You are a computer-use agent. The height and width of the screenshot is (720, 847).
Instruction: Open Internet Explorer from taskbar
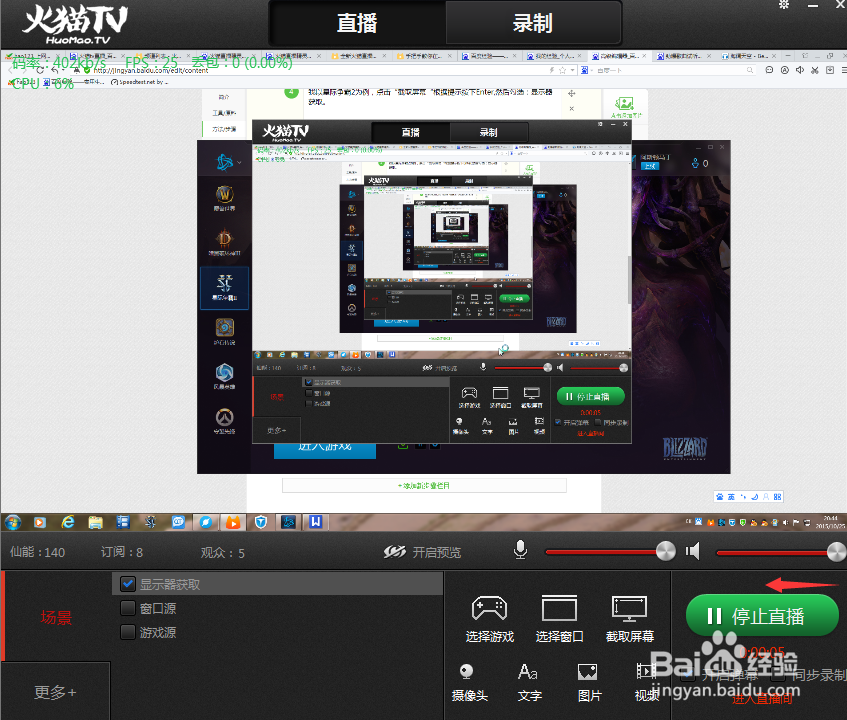pyautogui.click(x=68, y=522)
